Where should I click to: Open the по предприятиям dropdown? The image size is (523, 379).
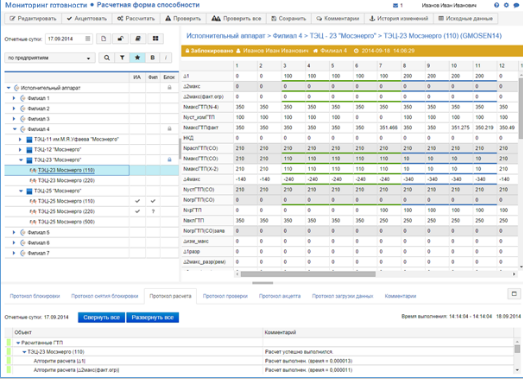50,58
